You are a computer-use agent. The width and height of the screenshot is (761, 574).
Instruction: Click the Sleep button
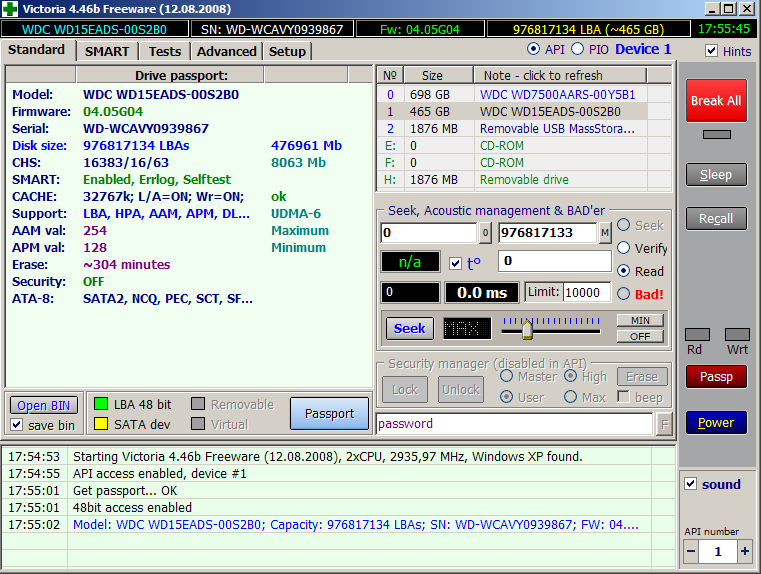pos(716,175)
